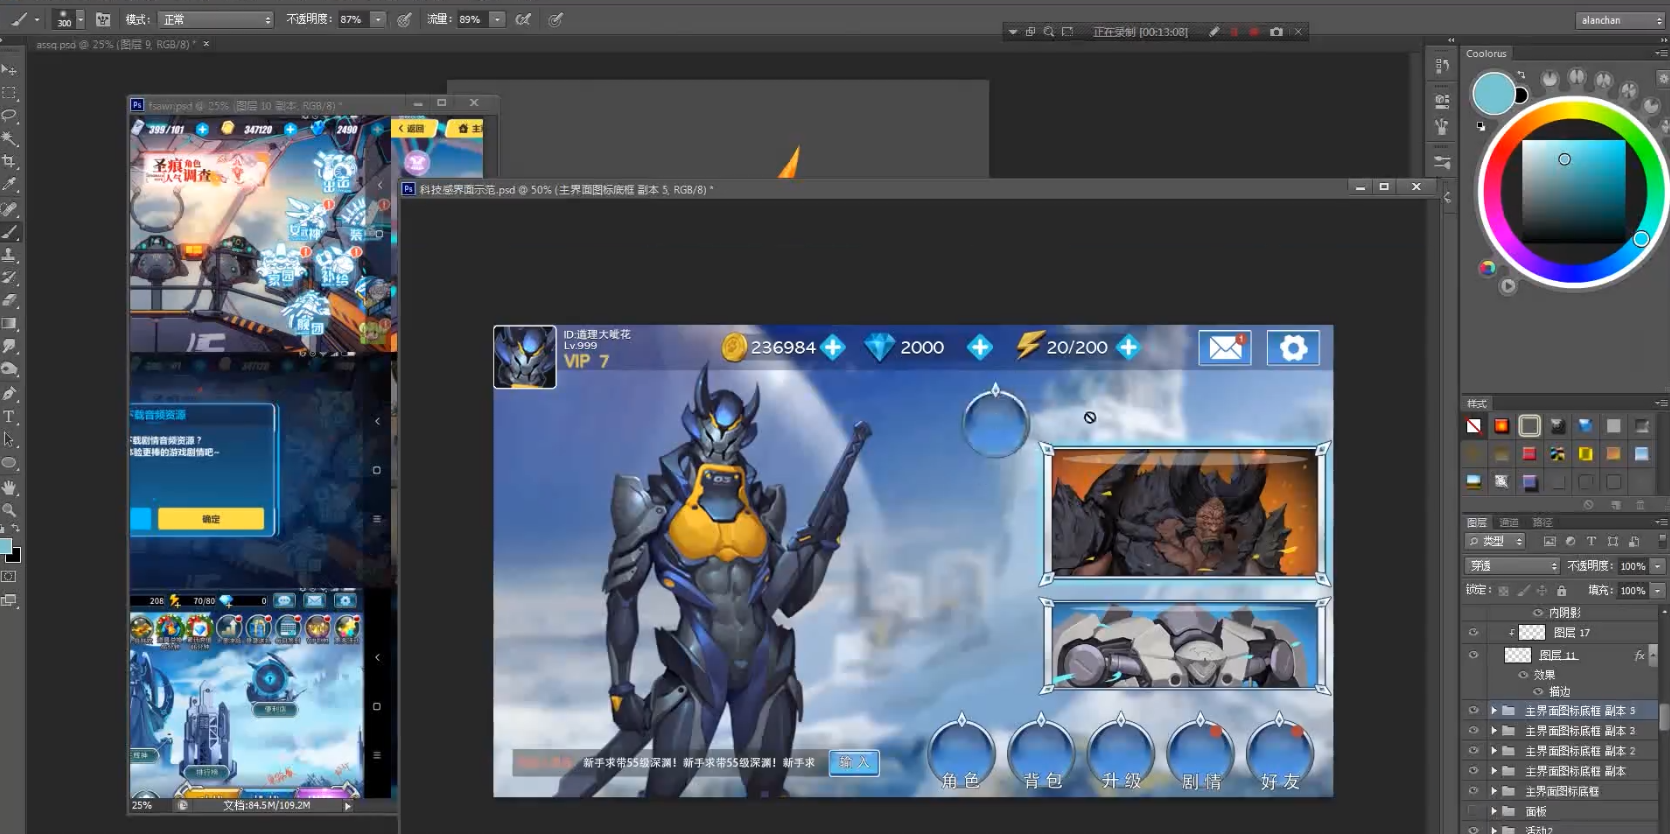Screen dimensions: 1670x834
Task: Toggle tablet pressure for opacity
Action: pos(404,19)
